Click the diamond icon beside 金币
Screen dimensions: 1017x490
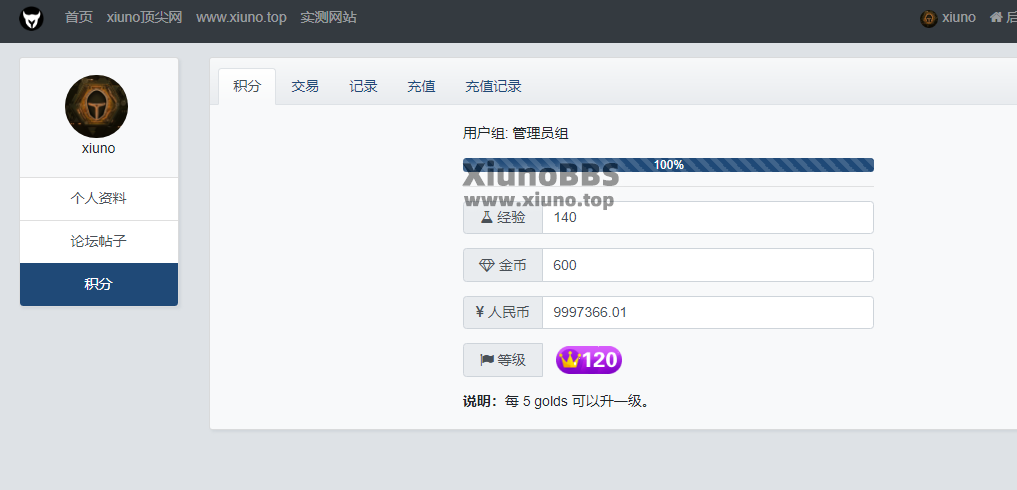pyautogui.click(x=487, y=265)
